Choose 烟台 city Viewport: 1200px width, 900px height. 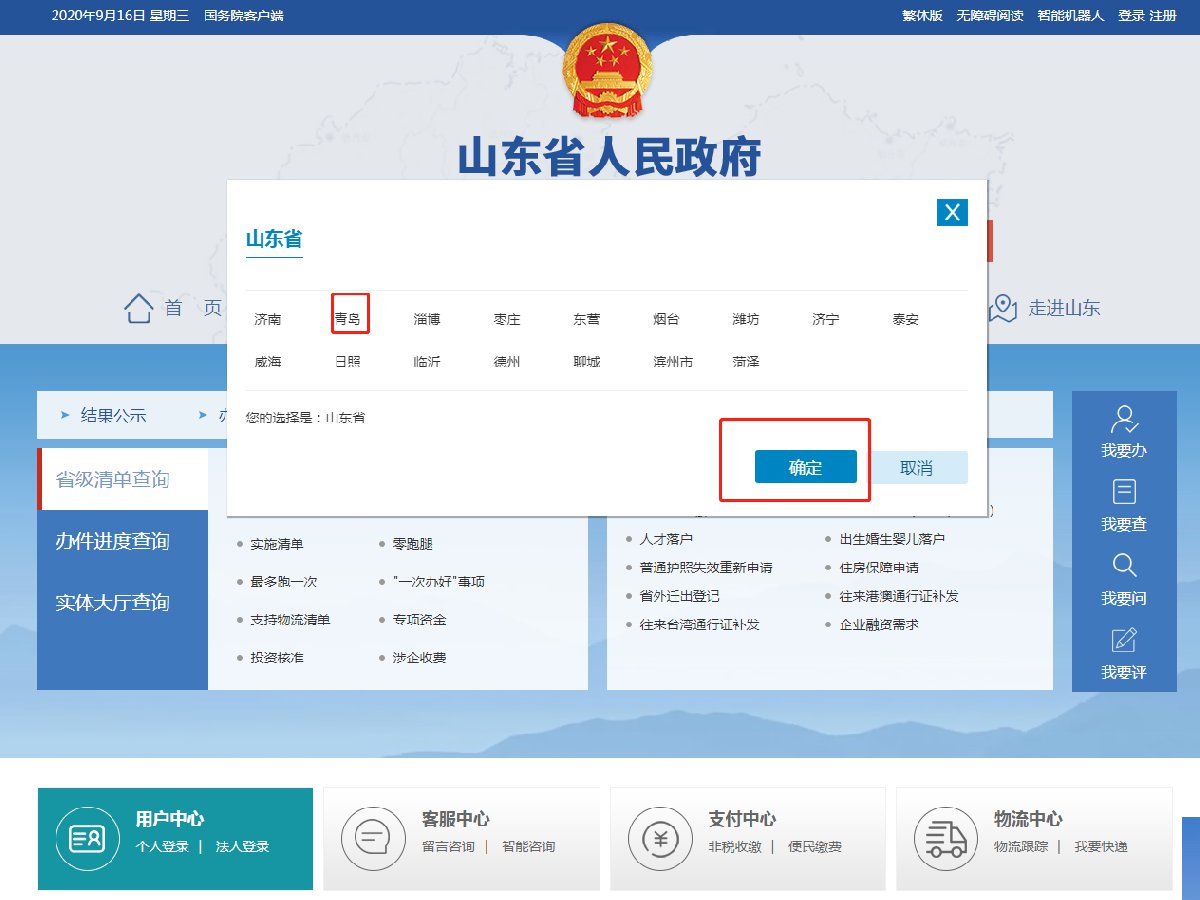pos(666,319)
